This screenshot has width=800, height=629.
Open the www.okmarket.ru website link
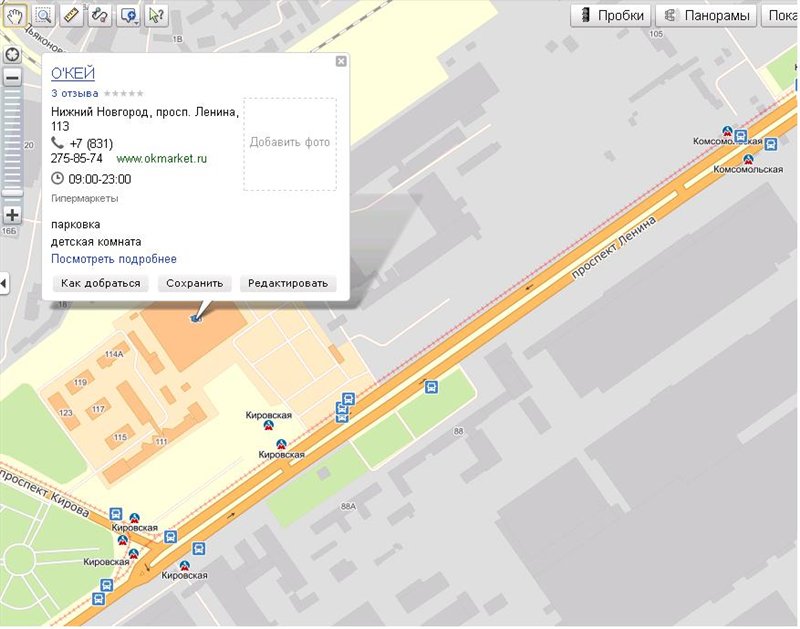point(161,158)
